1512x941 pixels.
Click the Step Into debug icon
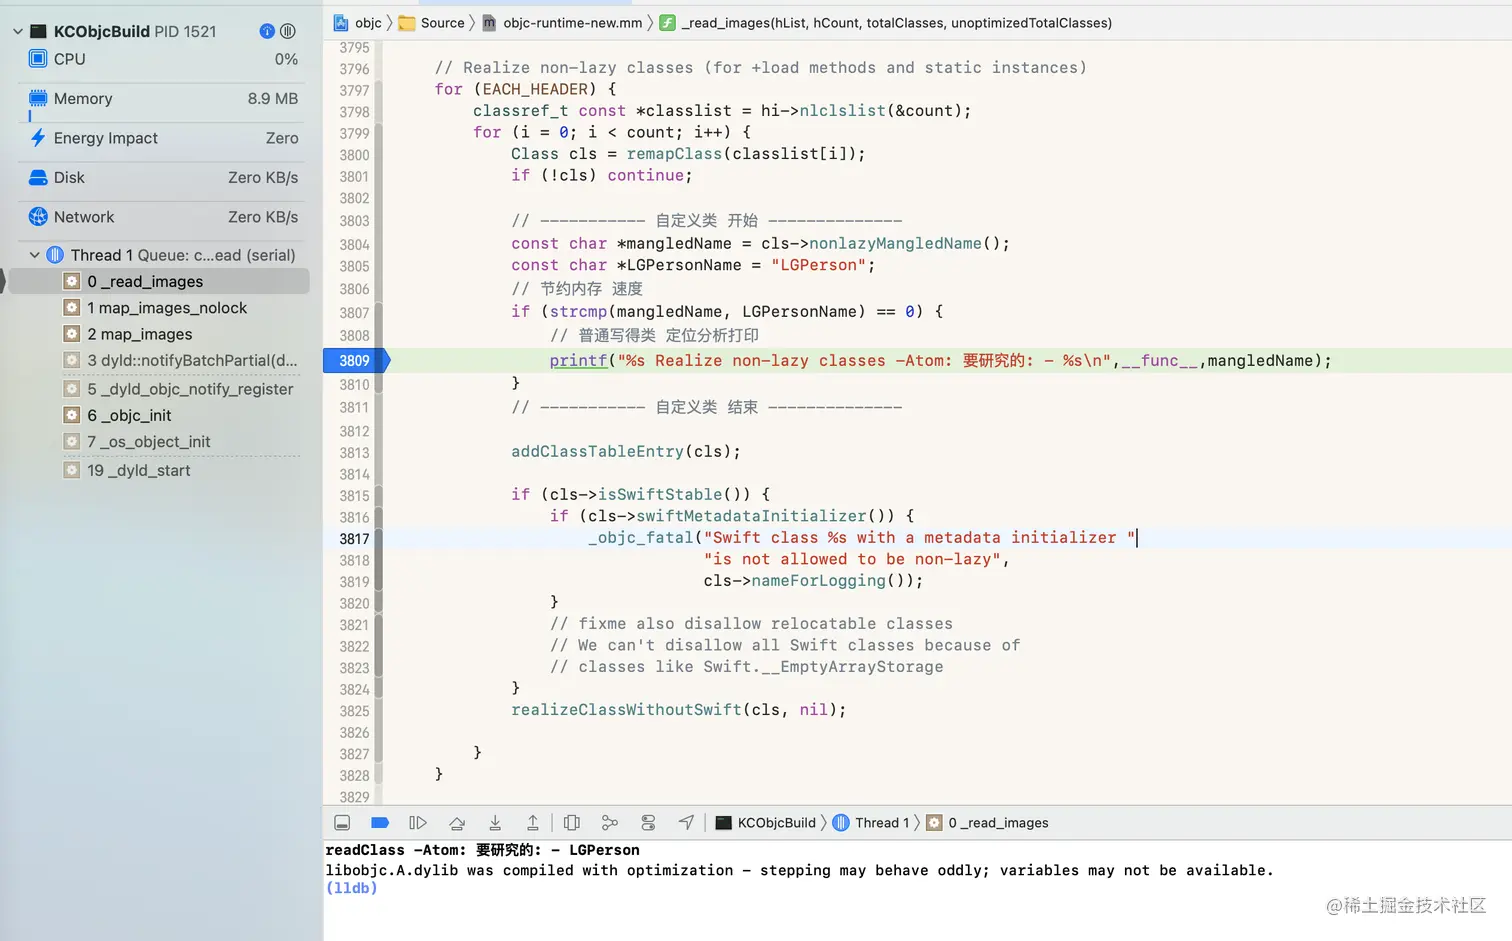coord(495,823)
